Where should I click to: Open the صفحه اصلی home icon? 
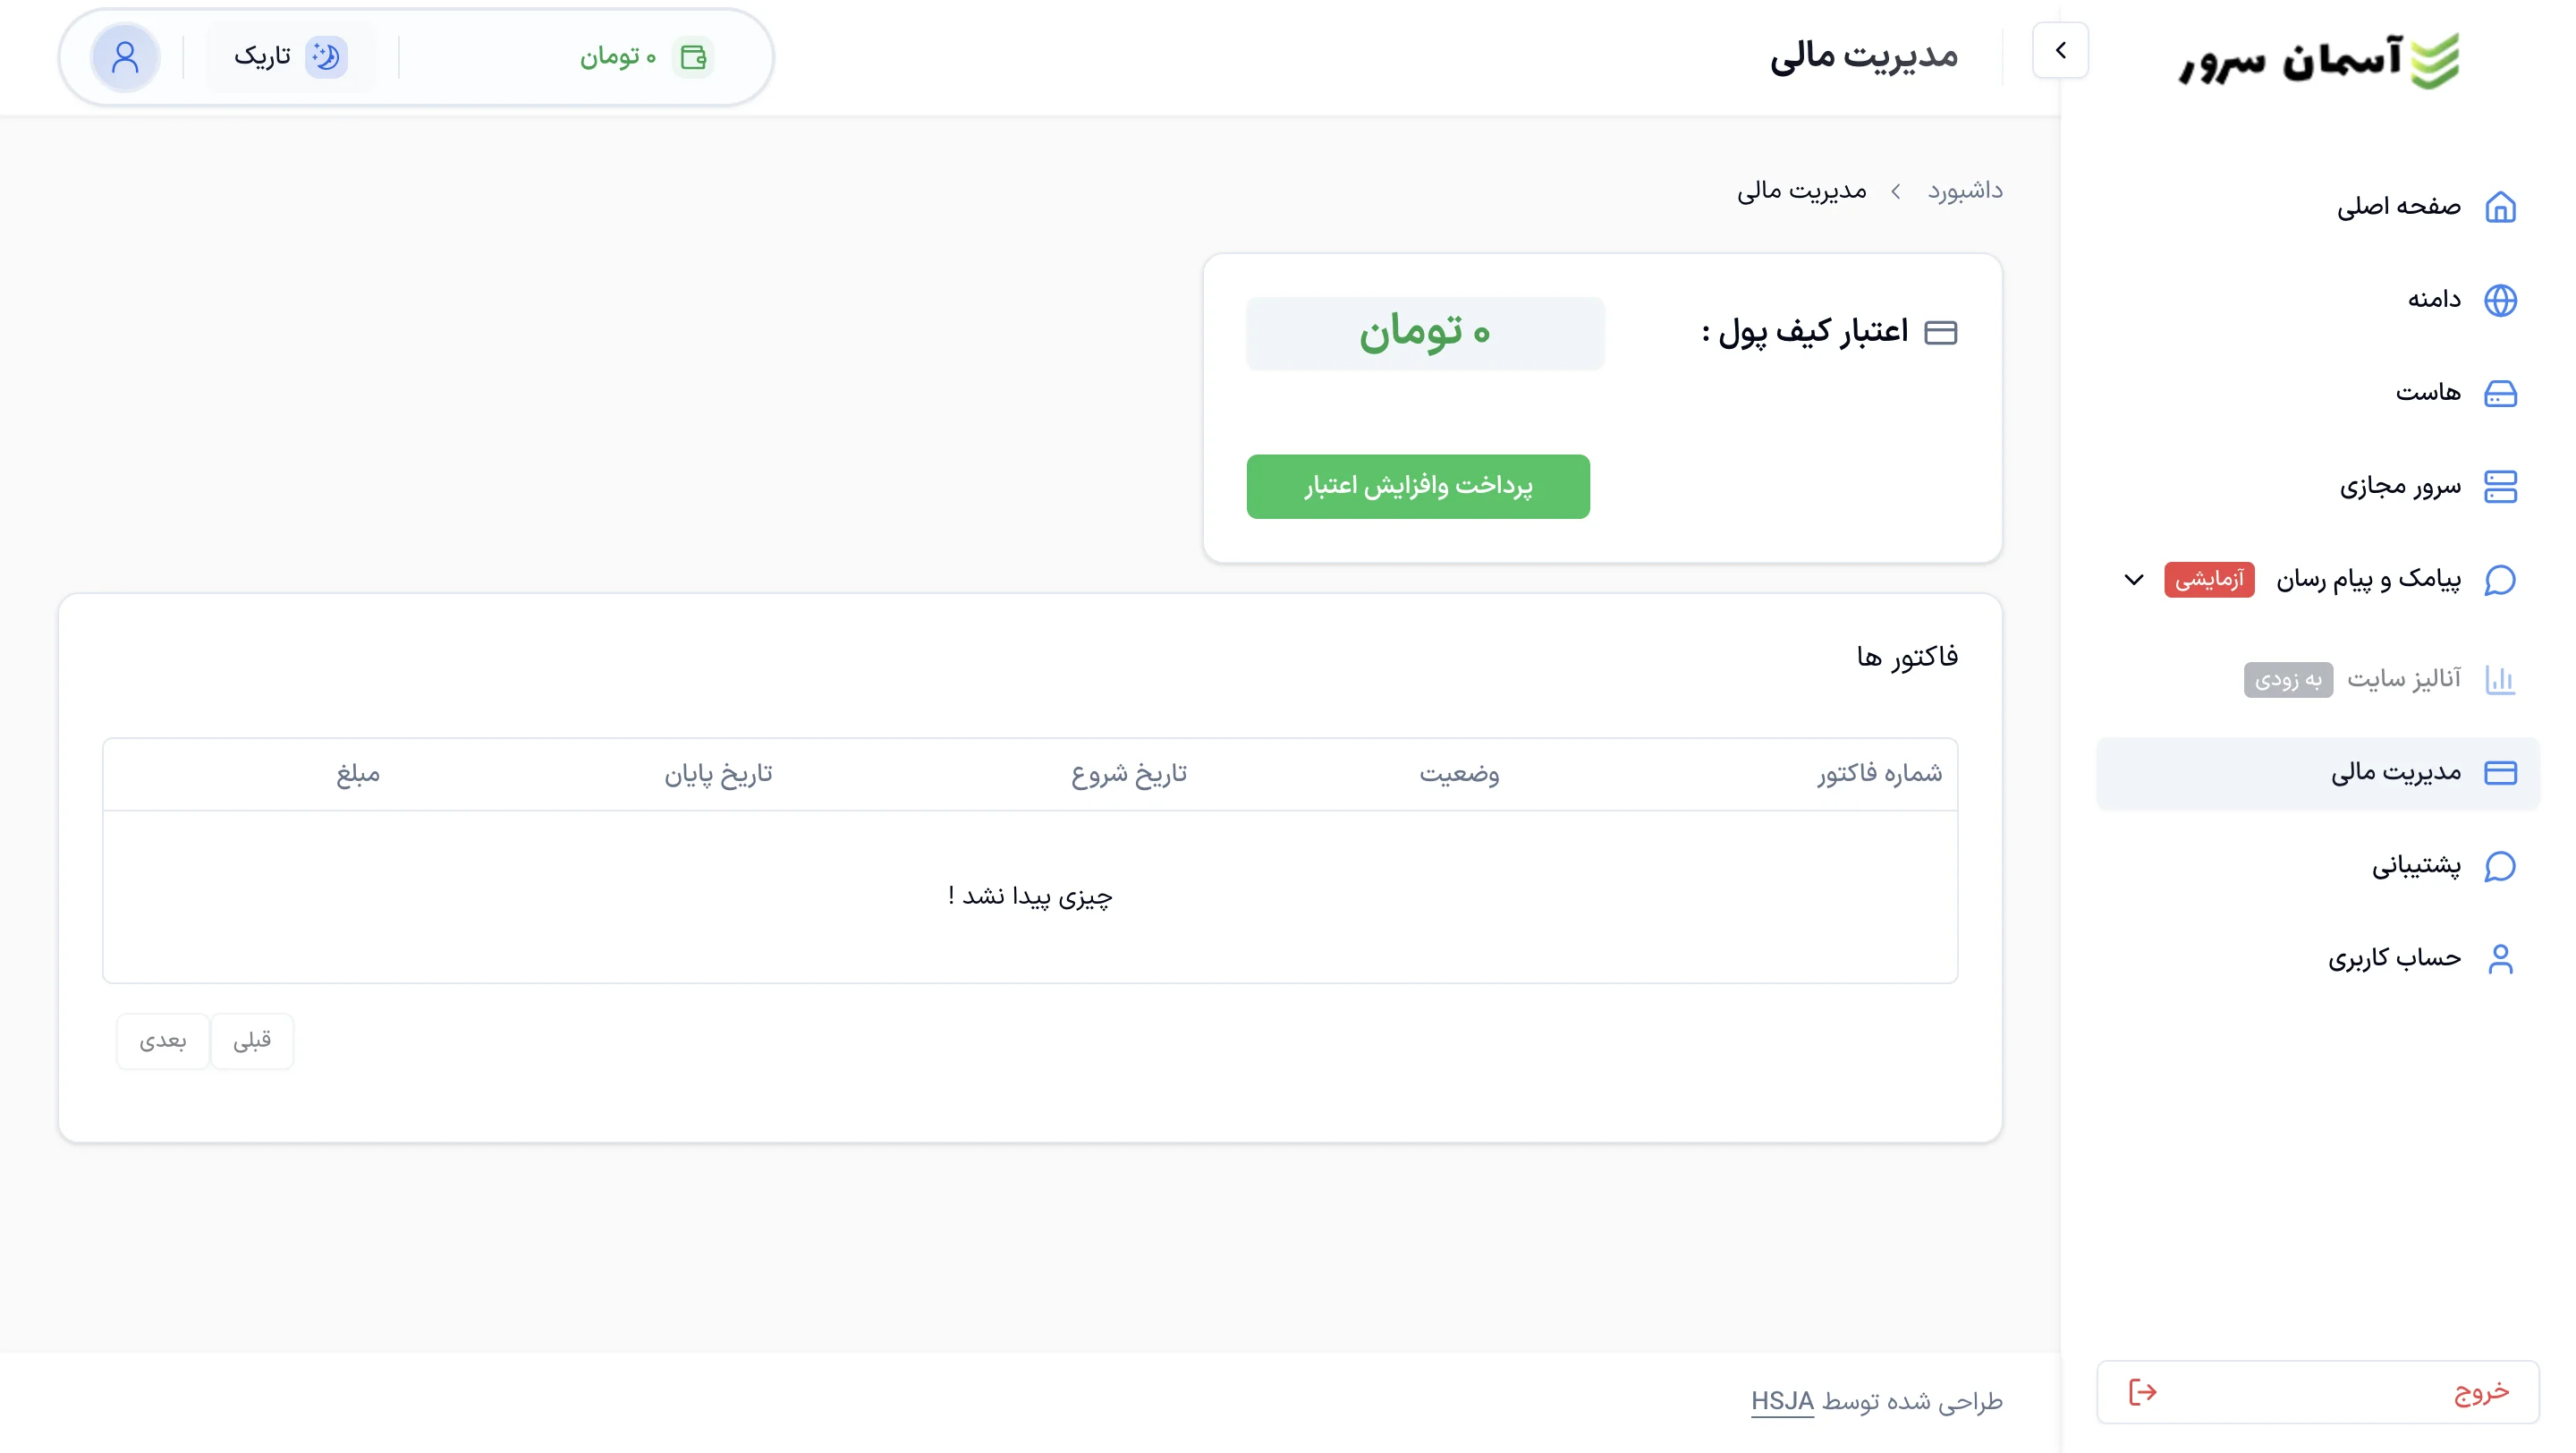pyautogui.click(x=2503, y=207)
